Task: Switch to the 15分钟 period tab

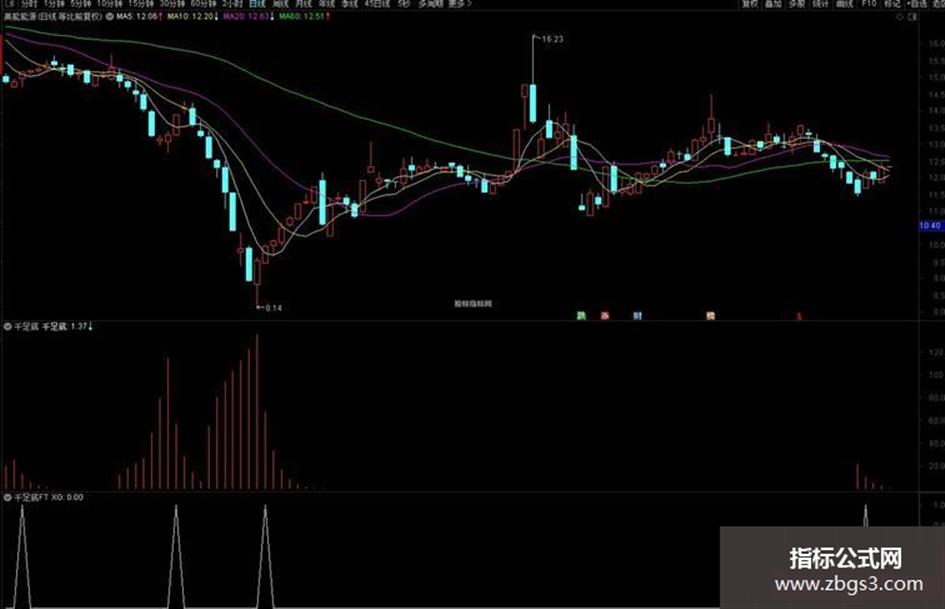Action: [140, 4]
